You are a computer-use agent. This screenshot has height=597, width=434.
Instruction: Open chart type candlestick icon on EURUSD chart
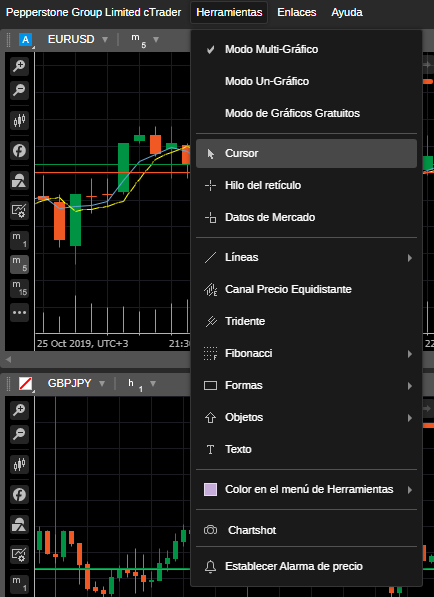pyautogui.click(x=19, y=121)
